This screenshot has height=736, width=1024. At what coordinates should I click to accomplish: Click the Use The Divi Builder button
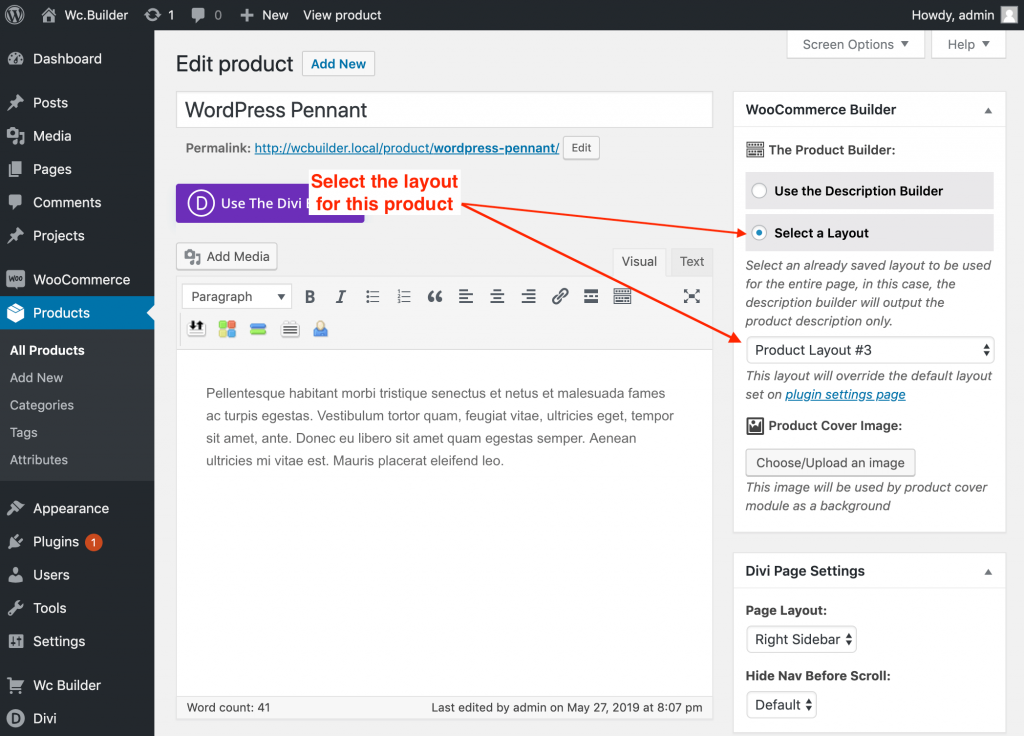tap(270, 203)
